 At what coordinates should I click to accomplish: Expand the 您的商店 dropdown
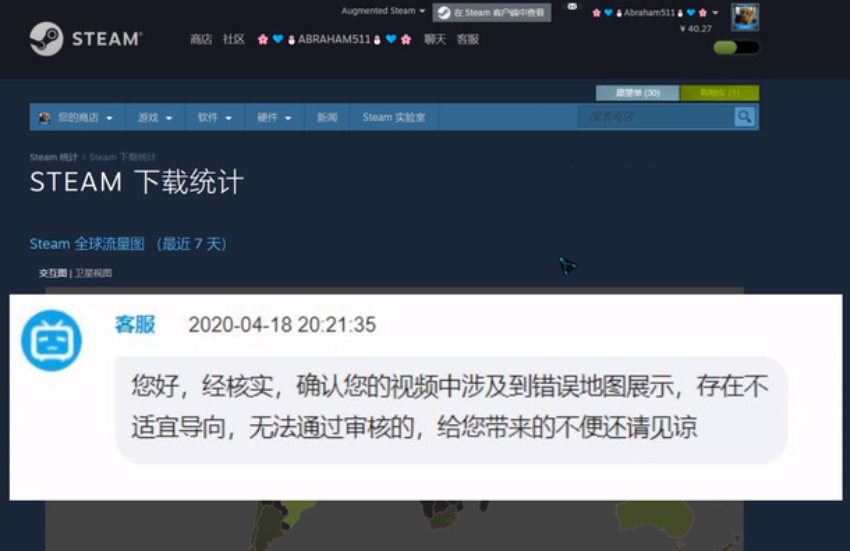coord(76,117)
